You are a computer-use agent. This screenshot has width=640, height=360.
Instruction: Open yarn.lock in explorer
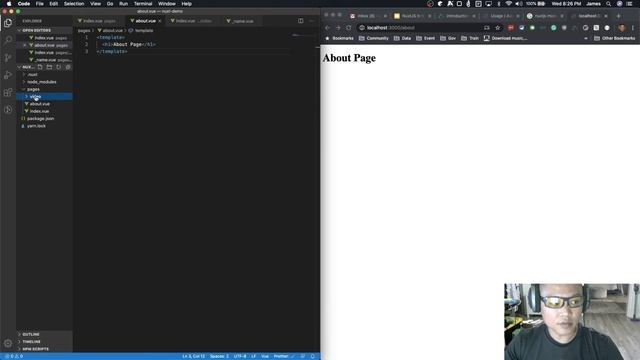point(36,126)
